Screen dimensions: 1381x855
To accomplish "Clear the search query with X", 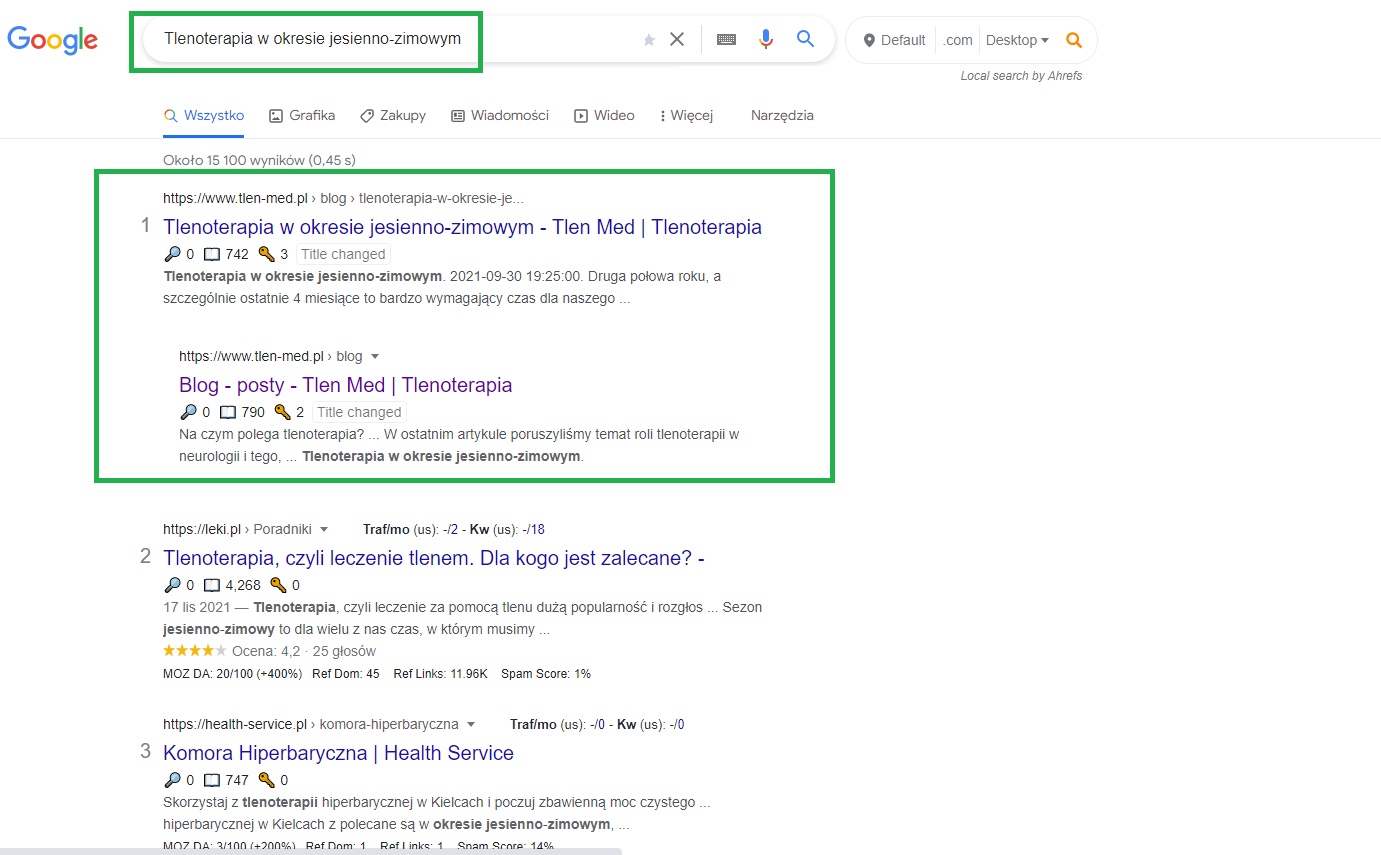I will pos(677,40).
